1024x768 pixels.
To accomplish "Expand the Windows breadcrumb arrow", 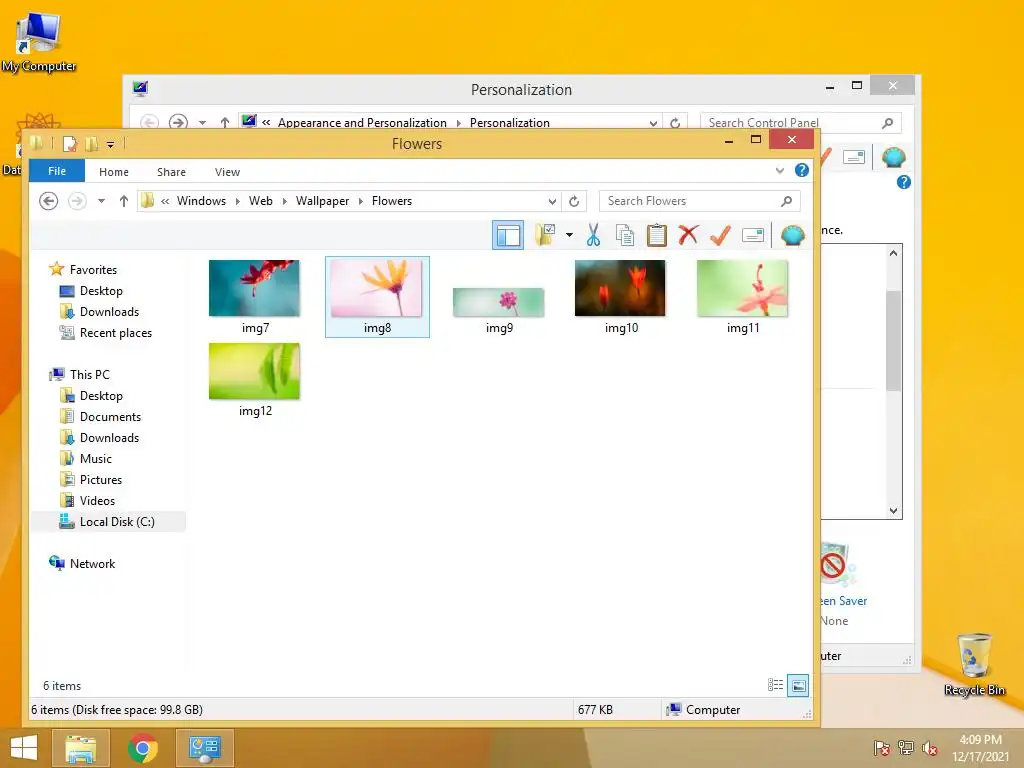I will click(x=237, y=201).
